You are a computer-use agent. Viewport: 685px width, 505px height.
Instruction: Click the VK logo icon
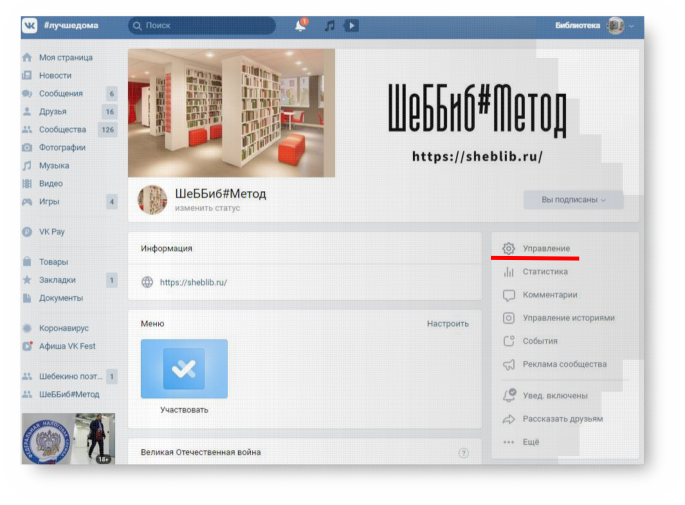[29, 26]
